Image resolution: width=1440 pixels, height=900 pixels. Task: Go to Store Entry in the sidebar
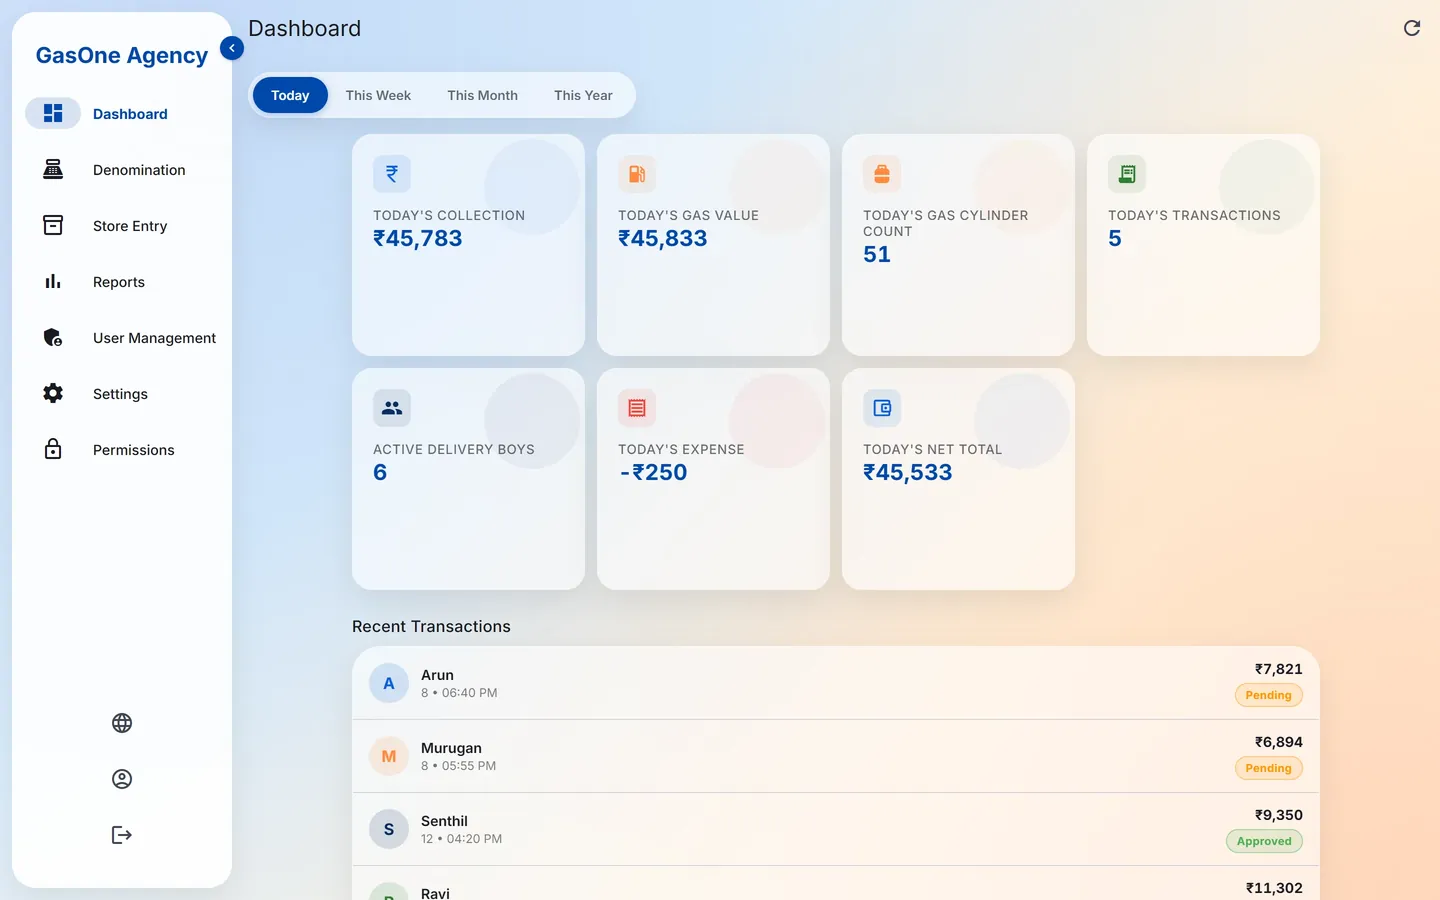coord(130,226)
